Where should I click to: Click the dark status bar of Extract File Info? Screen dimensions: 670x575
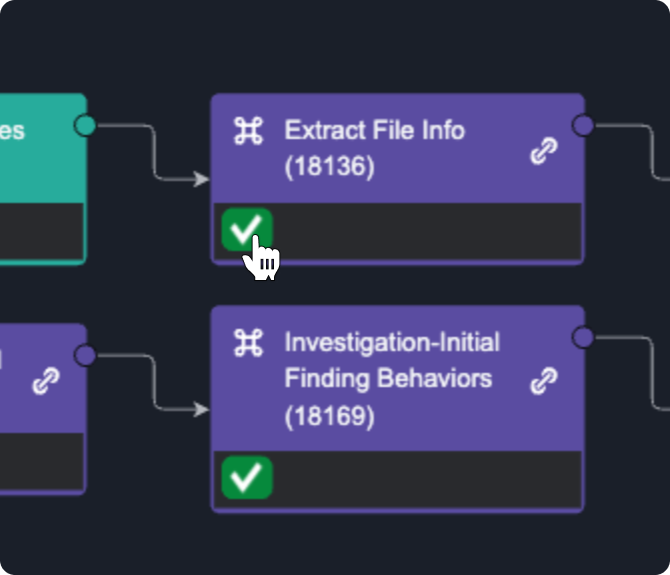(420, 231)
